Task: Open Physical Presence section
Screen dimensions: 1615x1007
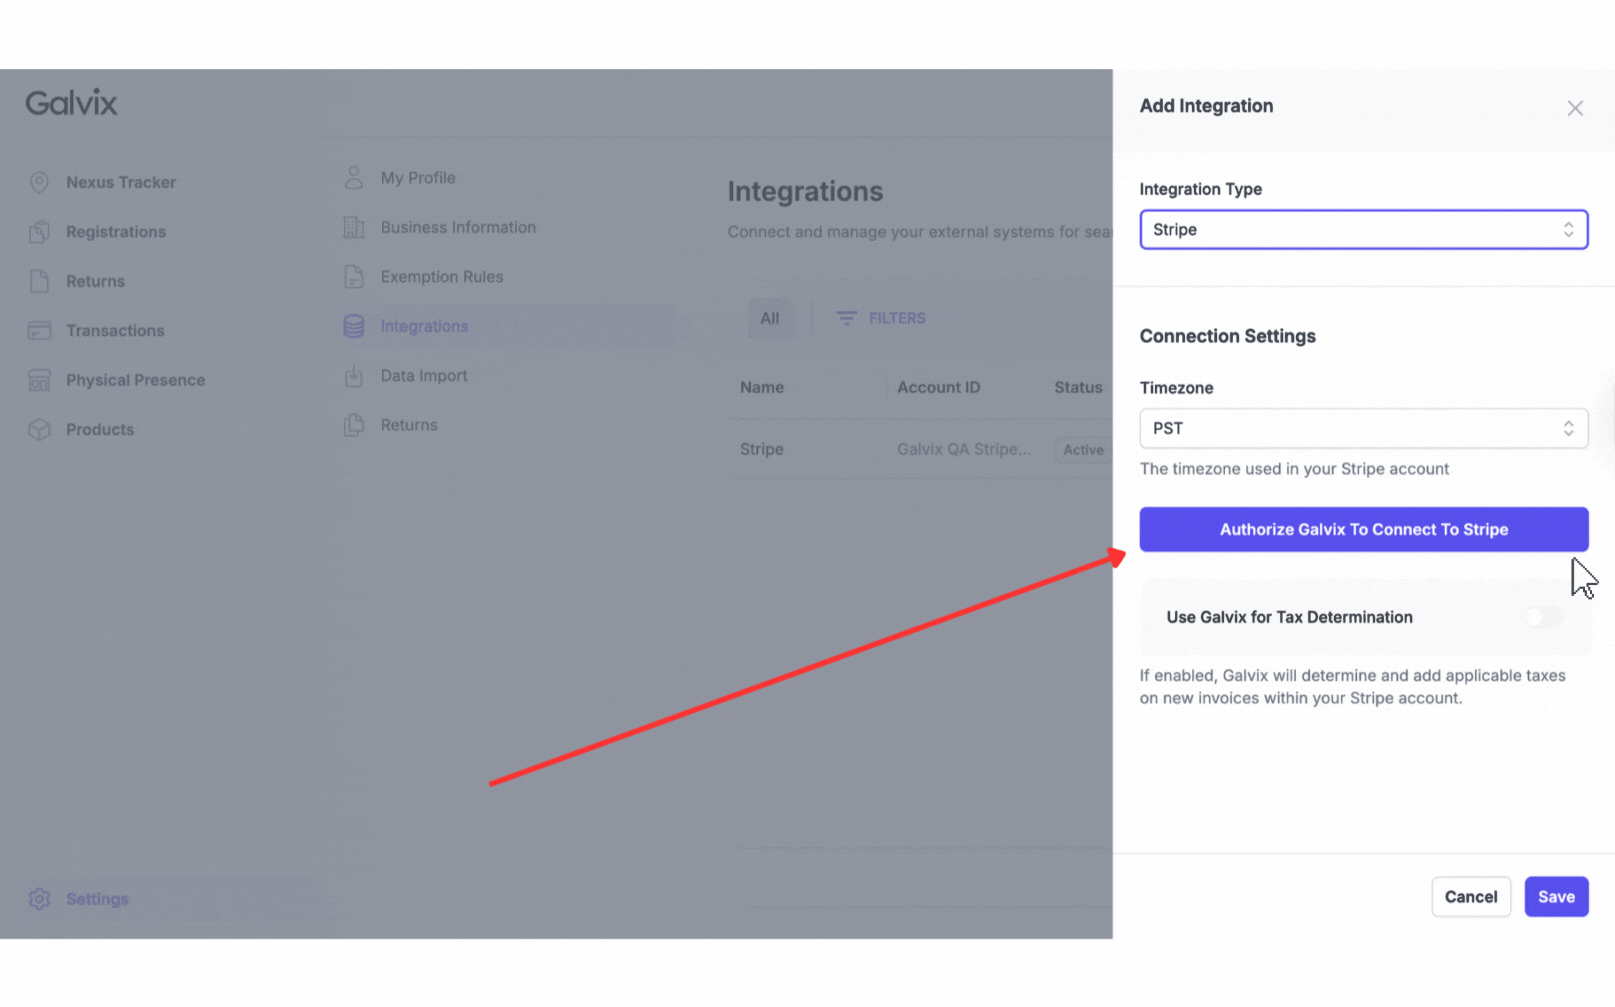Action: (135, 380)
